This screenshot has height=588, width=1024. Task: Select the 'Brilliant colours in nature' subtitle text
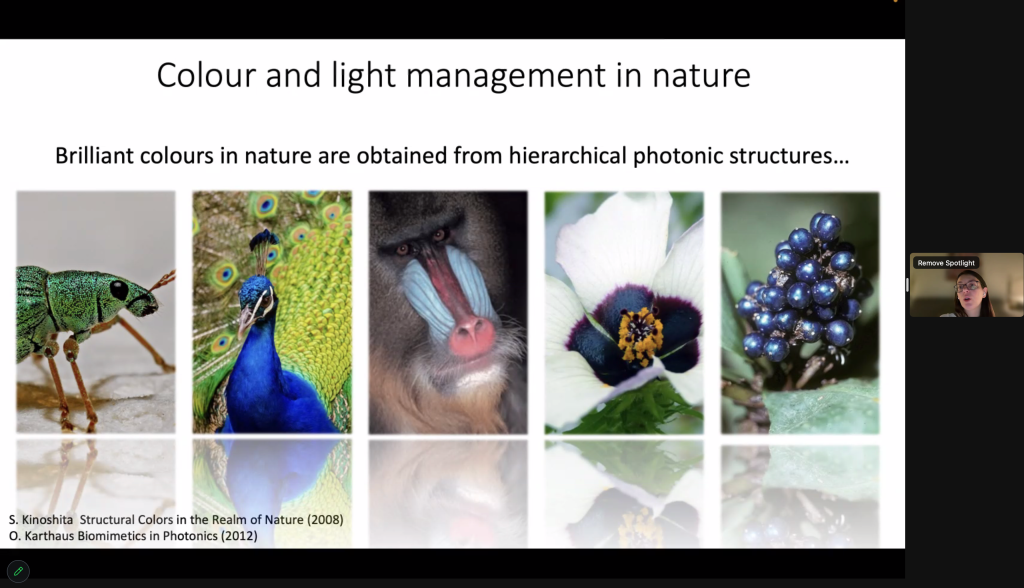[x=452, y=156]
